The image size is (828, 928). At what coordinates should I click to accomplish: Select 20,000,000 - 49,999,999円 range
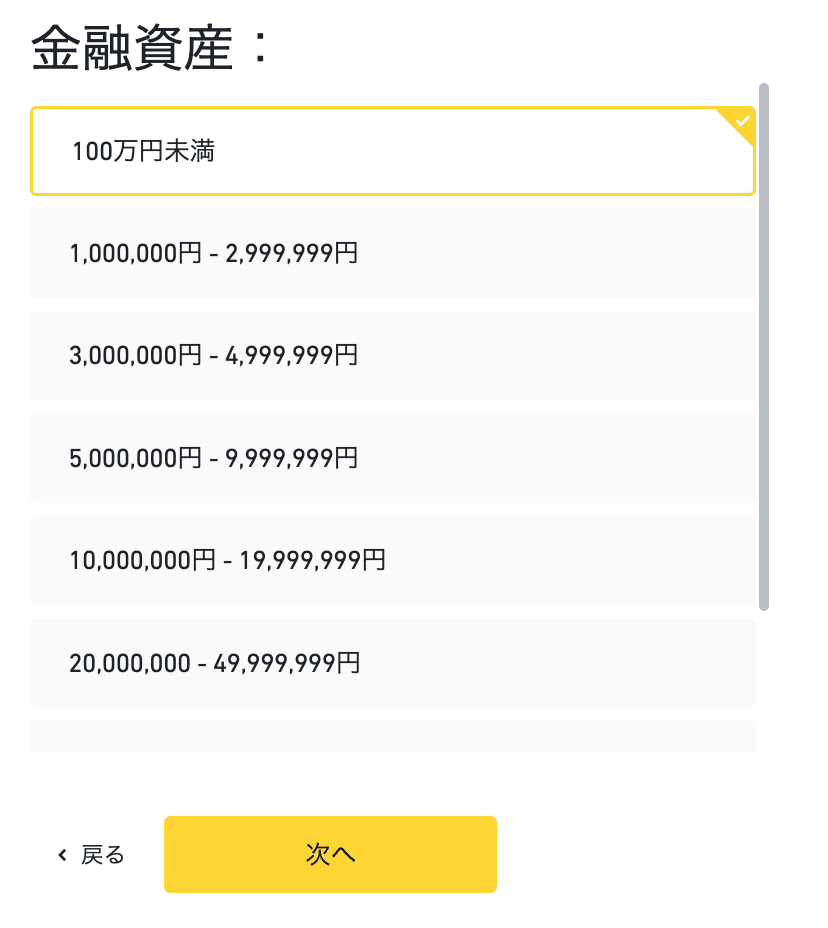pos(392,663)
